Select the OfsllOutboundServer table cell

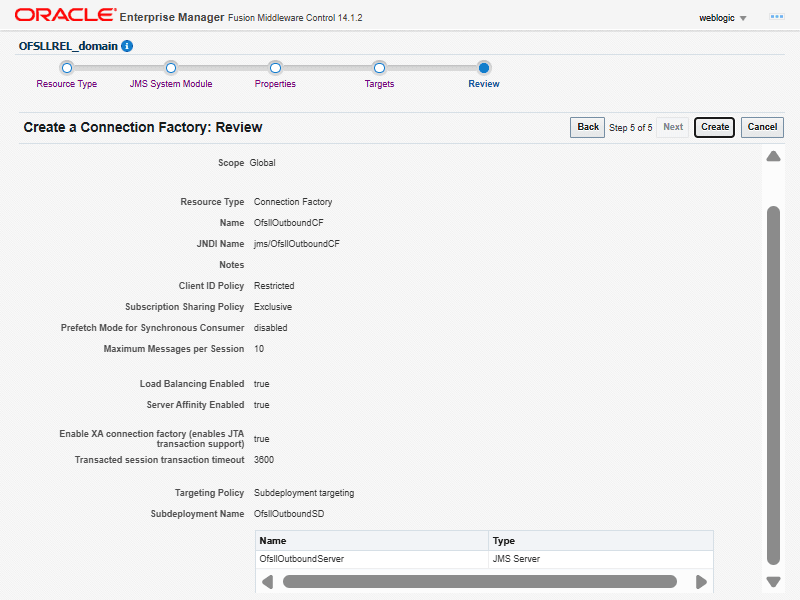(371, 559)
